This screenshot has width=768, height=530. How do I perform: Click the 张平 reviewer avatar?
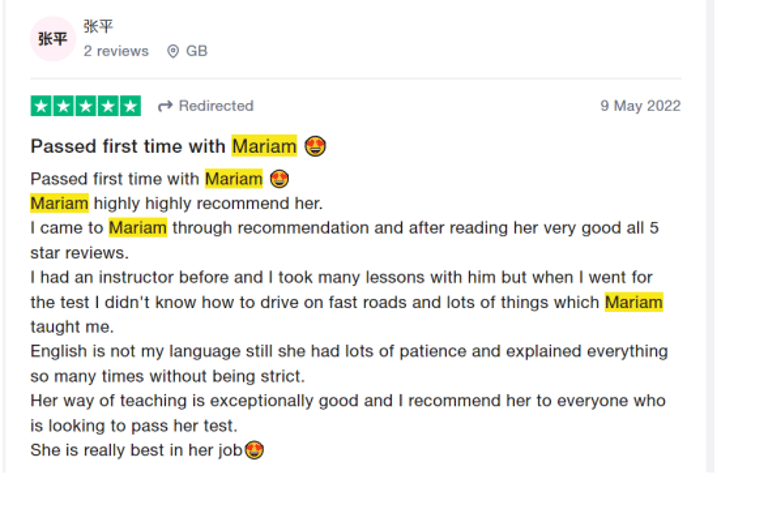53,39
